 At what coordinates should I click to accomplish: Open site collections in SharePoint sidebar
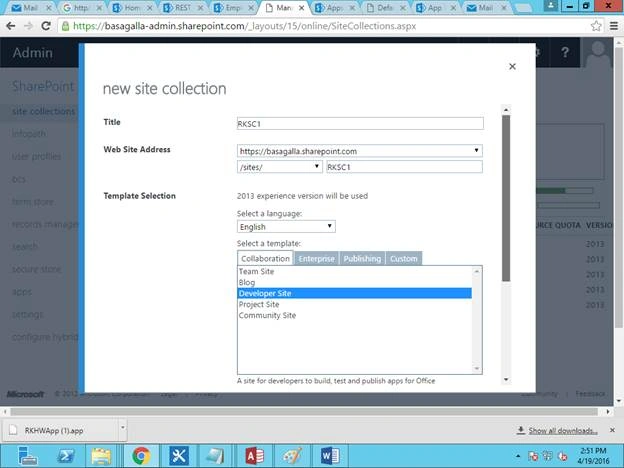43,111
